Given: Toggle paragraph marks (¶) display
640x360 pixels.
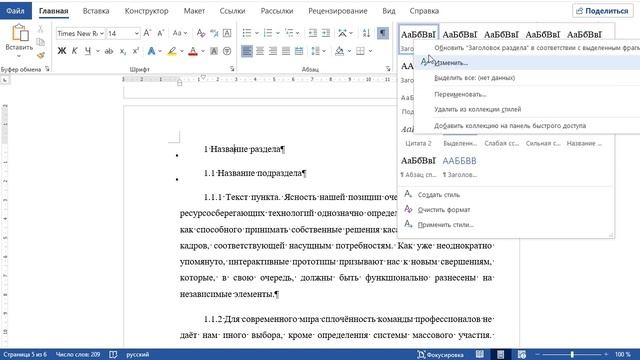Looking at the screenshot, I should (382, 33).
